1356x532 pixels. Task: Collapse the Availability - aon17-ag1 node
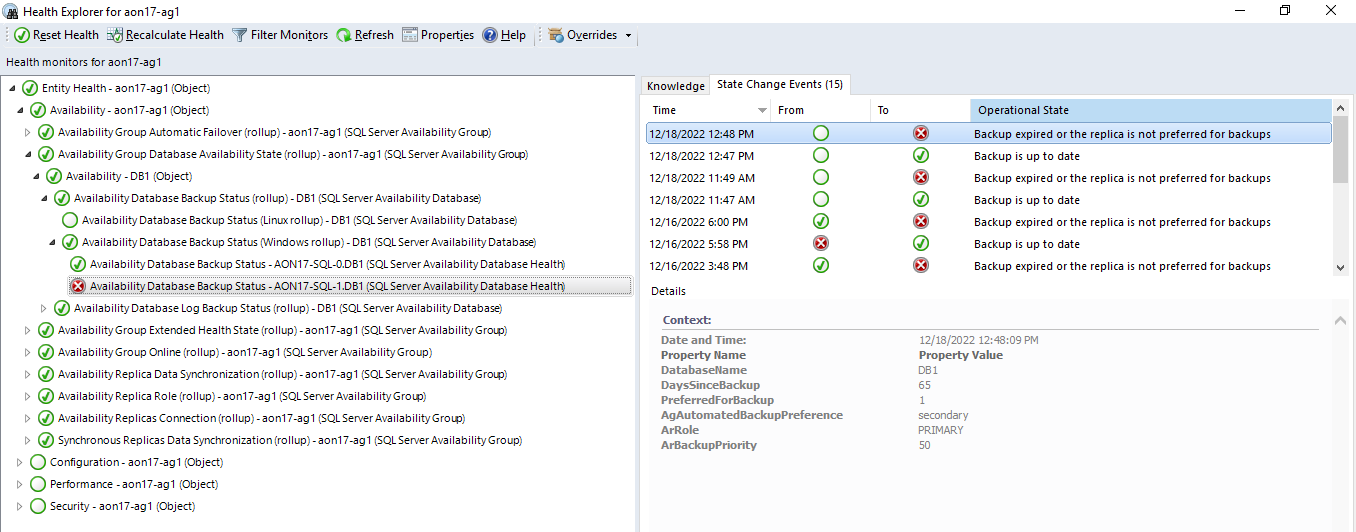pos(20,110)
